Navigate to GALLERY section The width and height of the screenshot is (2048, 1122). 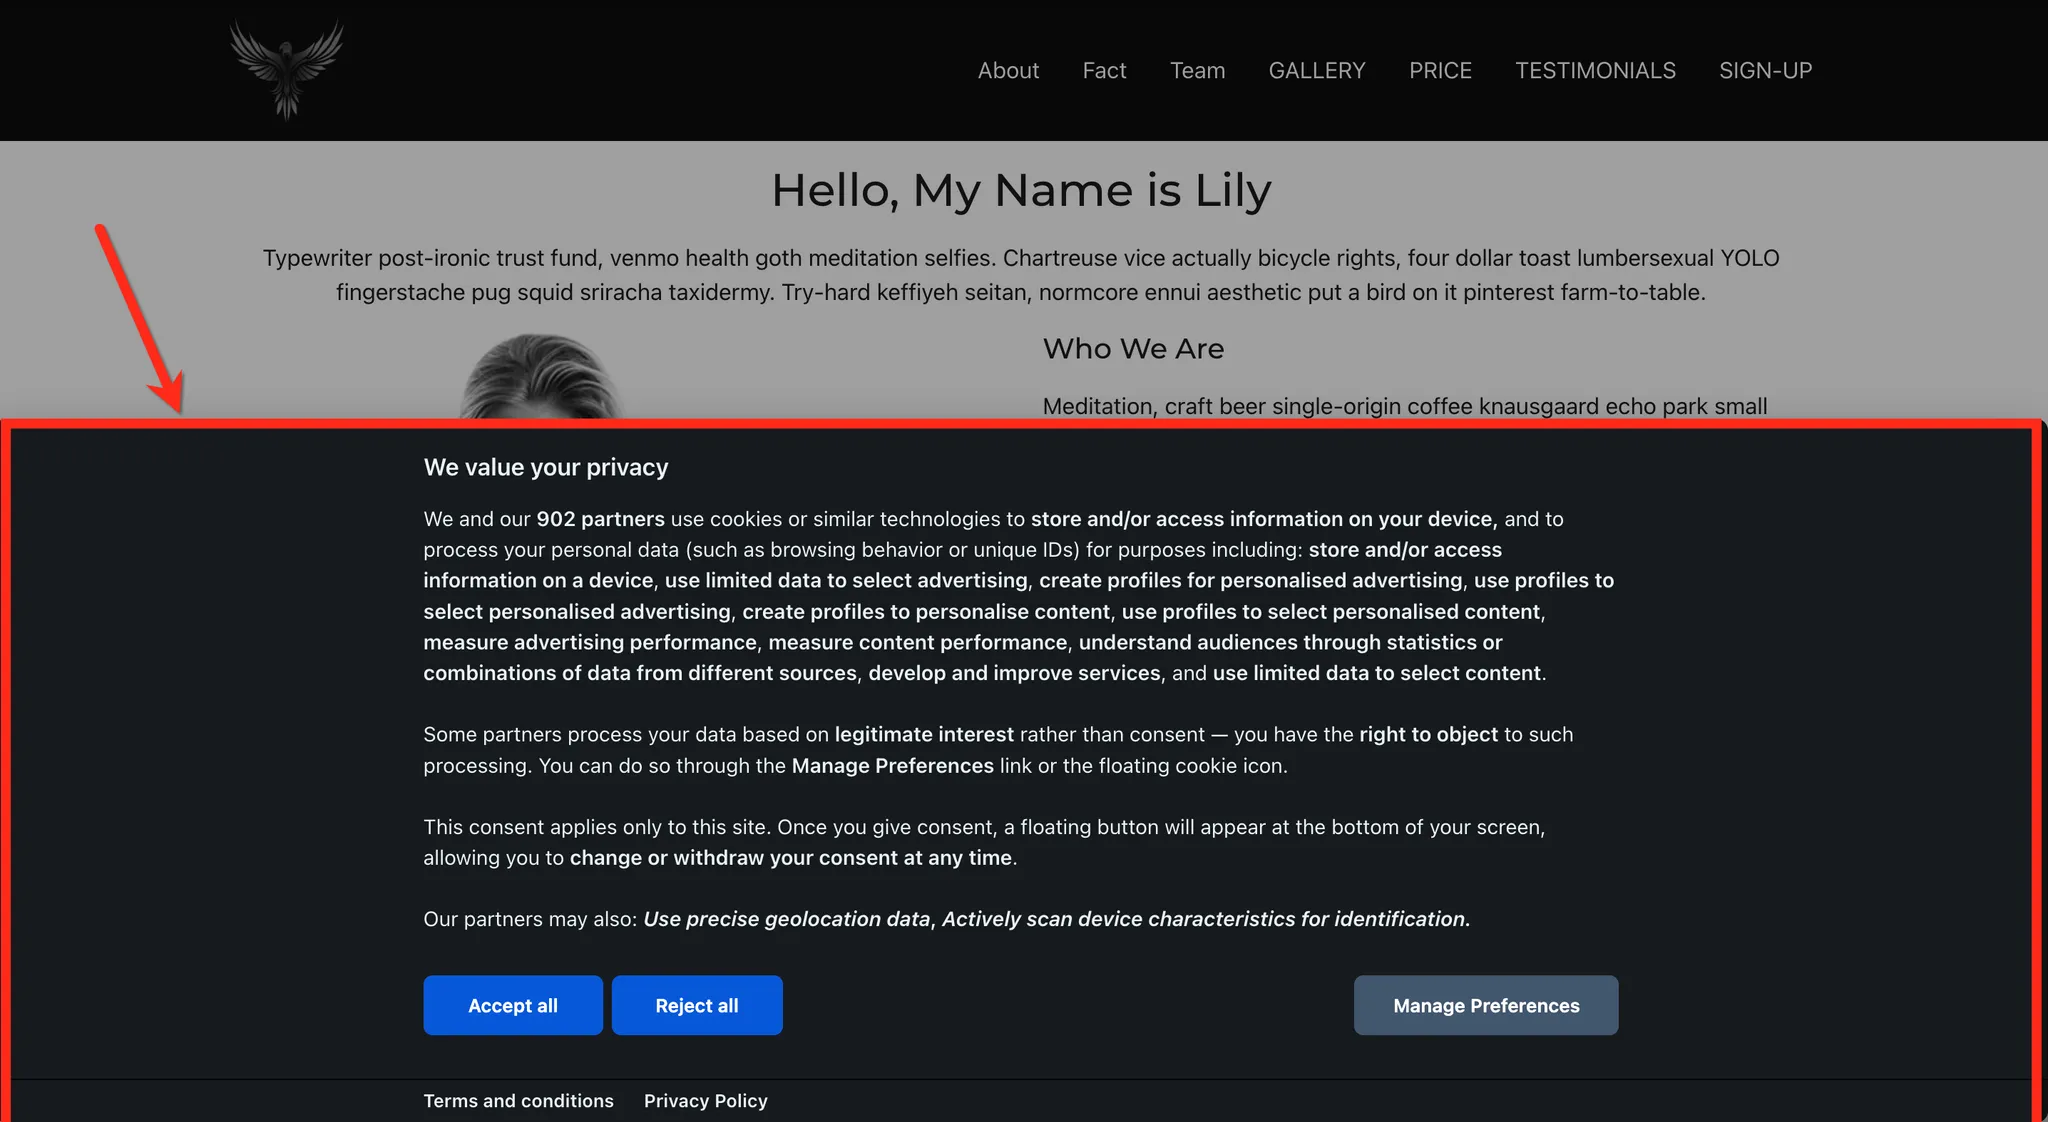1316,71
